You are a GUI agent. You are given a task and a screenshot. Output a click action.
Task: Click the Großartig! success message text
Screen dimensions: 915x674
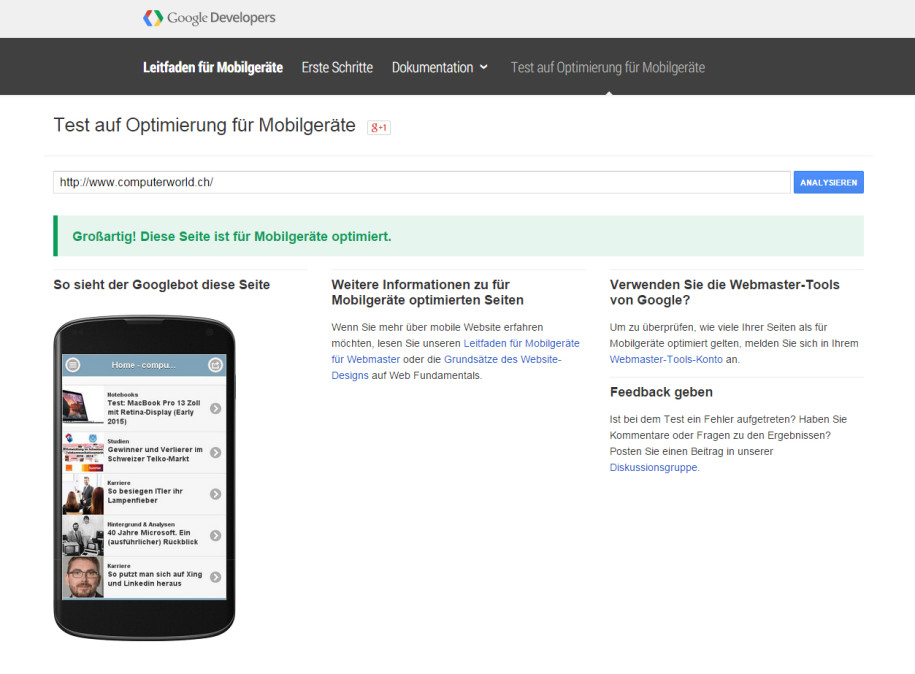tap(232, 236)
